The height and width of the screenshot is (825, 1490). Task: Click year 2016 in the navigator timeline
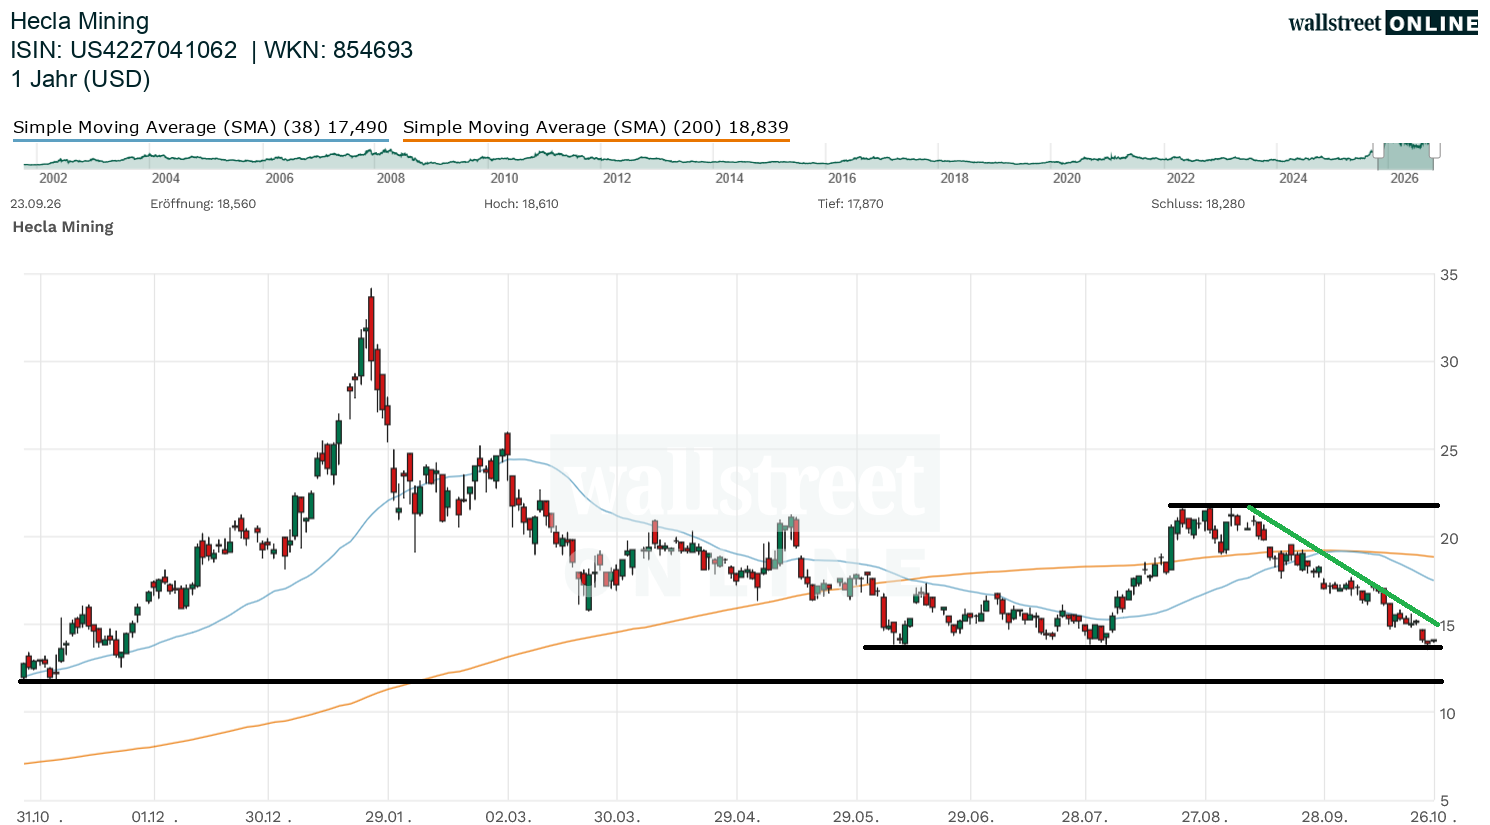(x=842, y=178)
